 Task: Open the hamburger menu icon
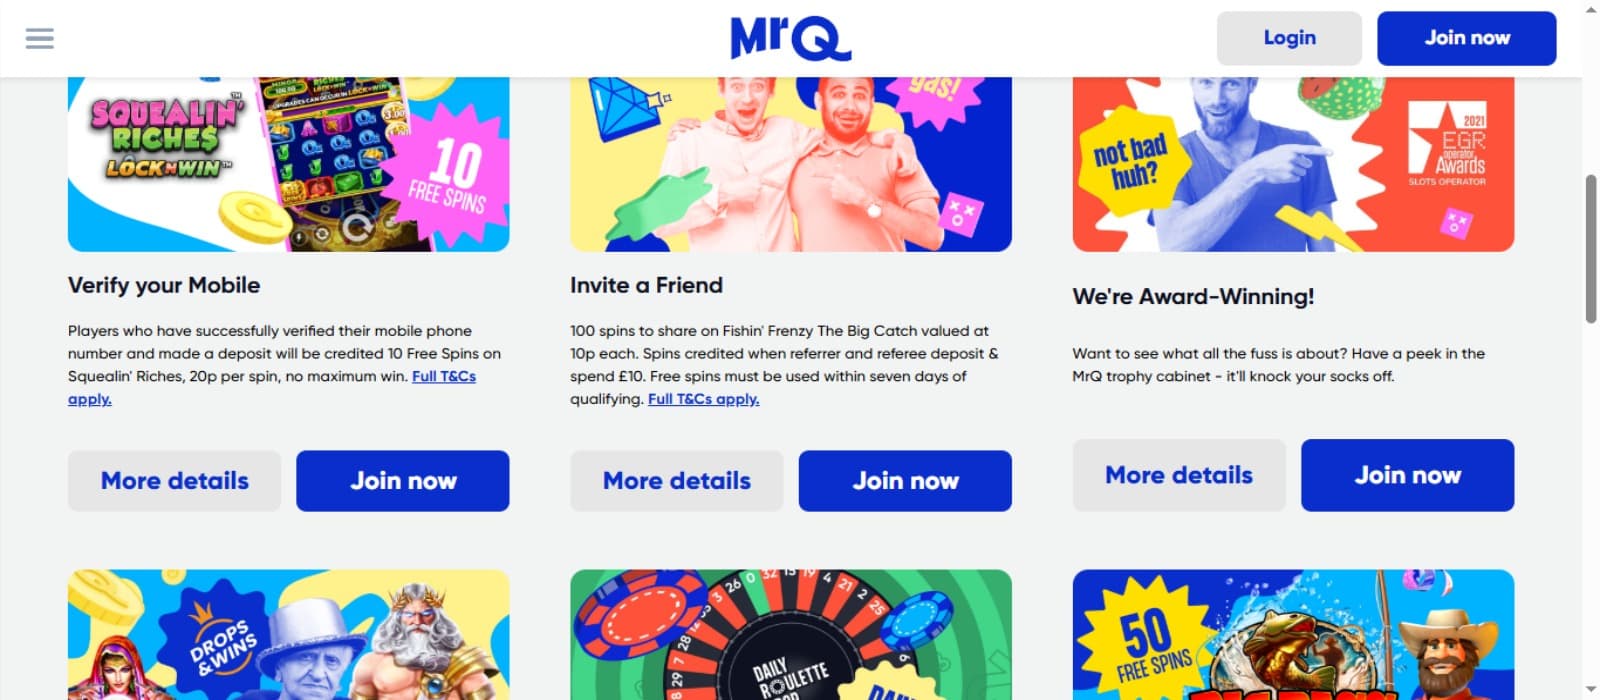40,38
